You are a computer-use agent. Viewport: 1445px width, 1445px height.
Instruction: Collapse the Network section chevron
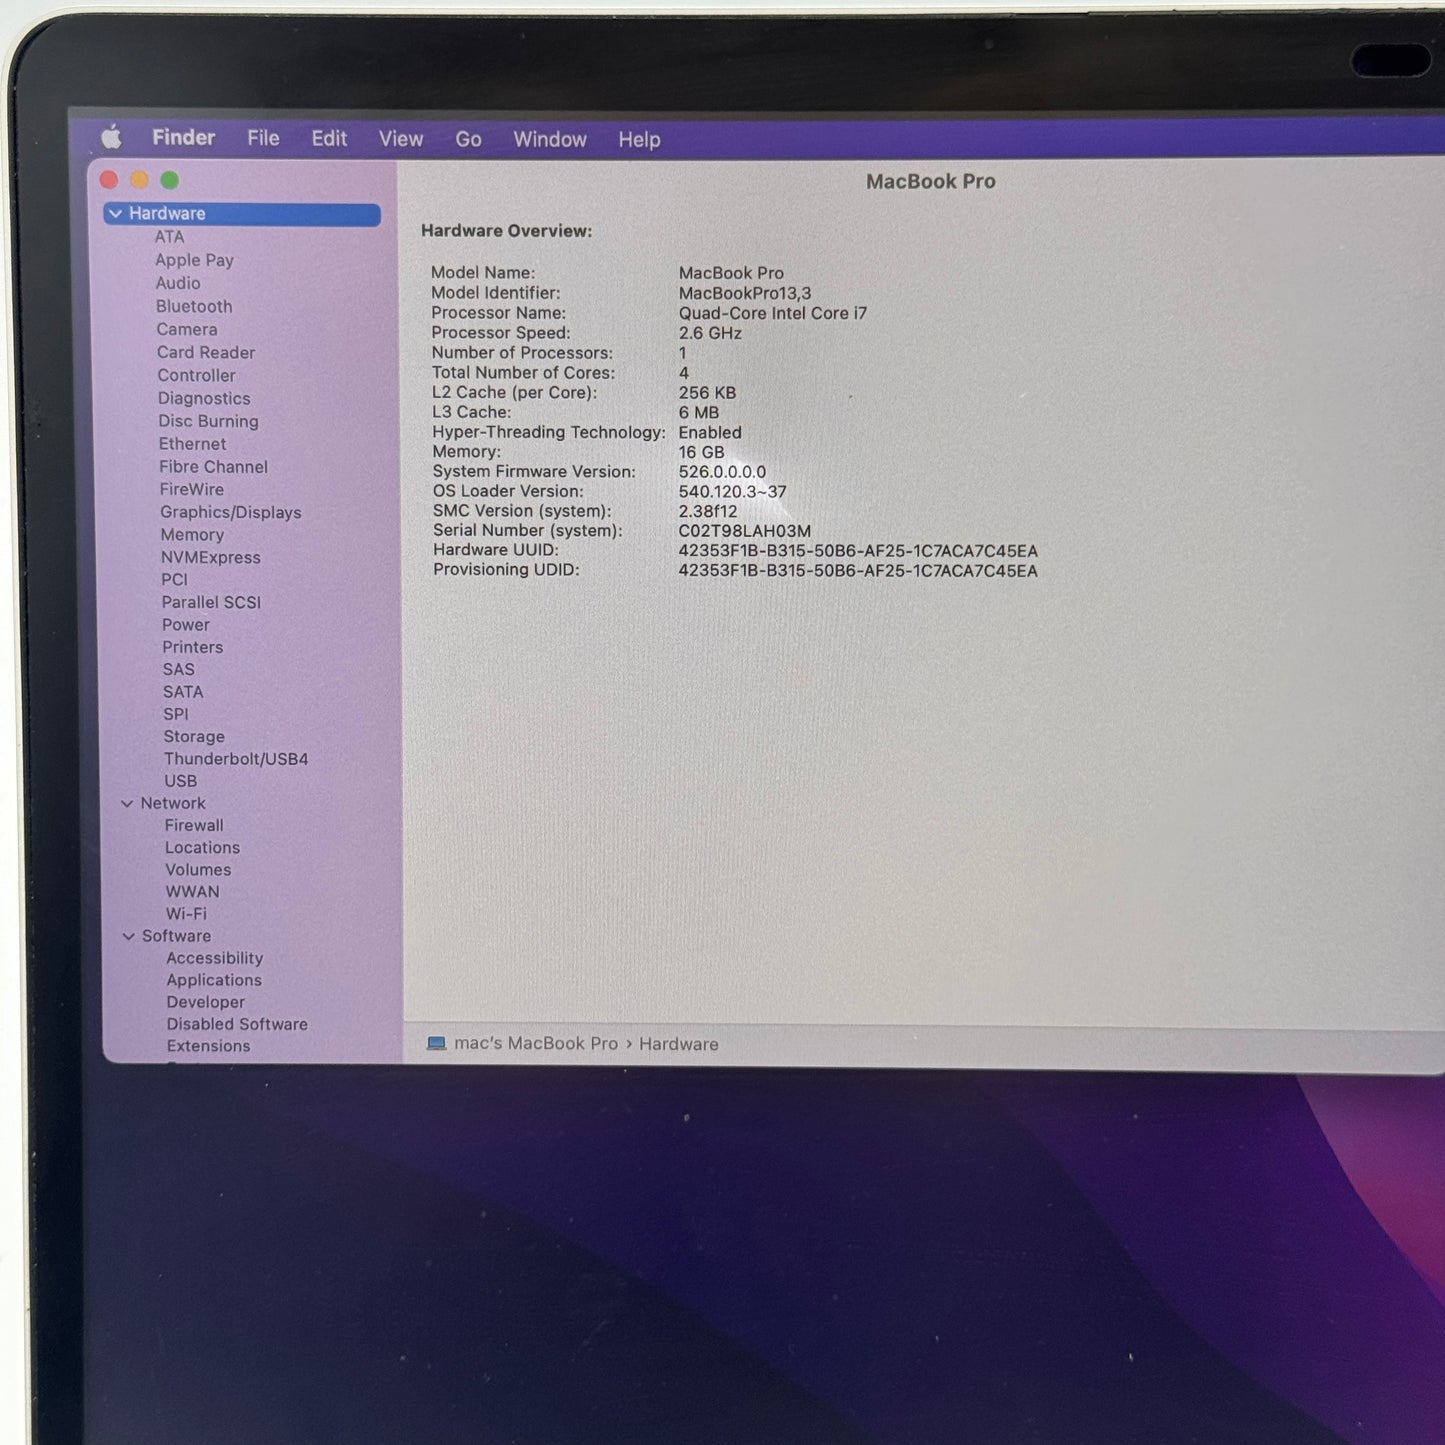point(127,803)
